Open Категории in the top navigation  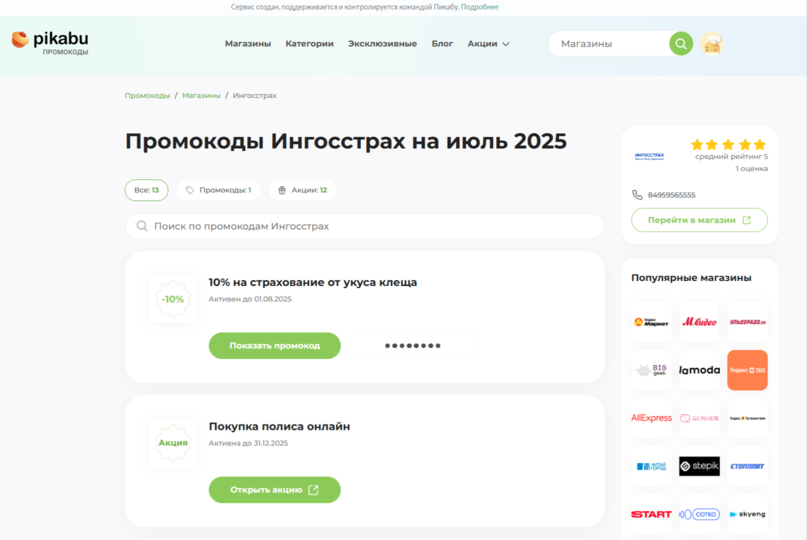[309, 44]
